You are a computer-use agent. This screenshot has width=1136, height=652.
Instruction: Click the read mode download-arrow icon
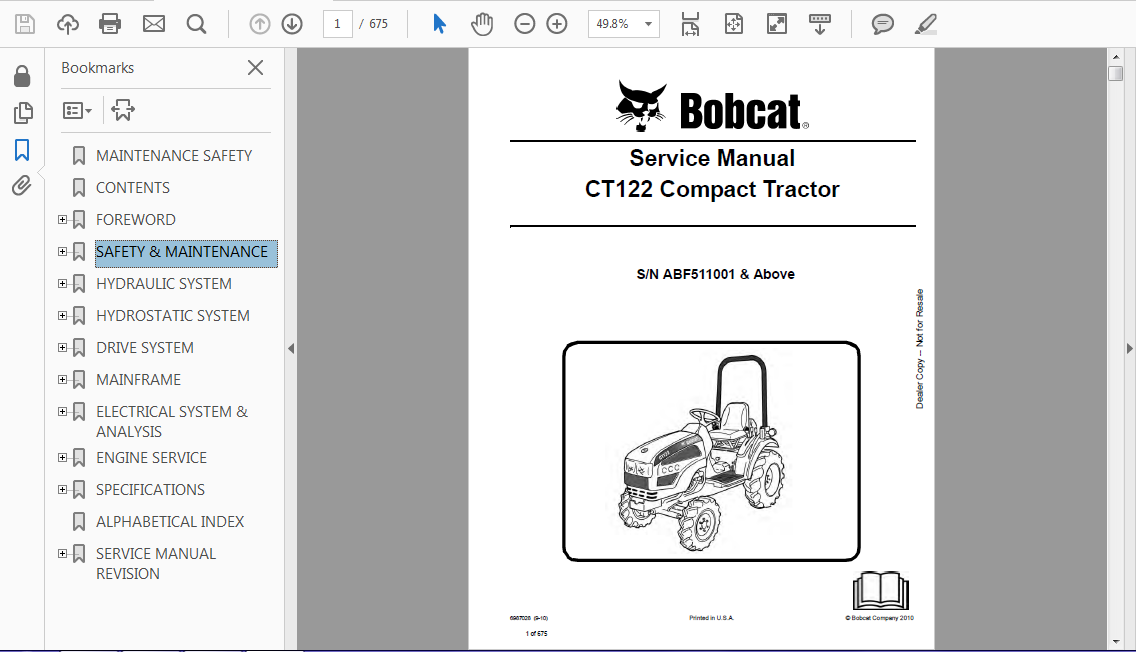(819, 24)
